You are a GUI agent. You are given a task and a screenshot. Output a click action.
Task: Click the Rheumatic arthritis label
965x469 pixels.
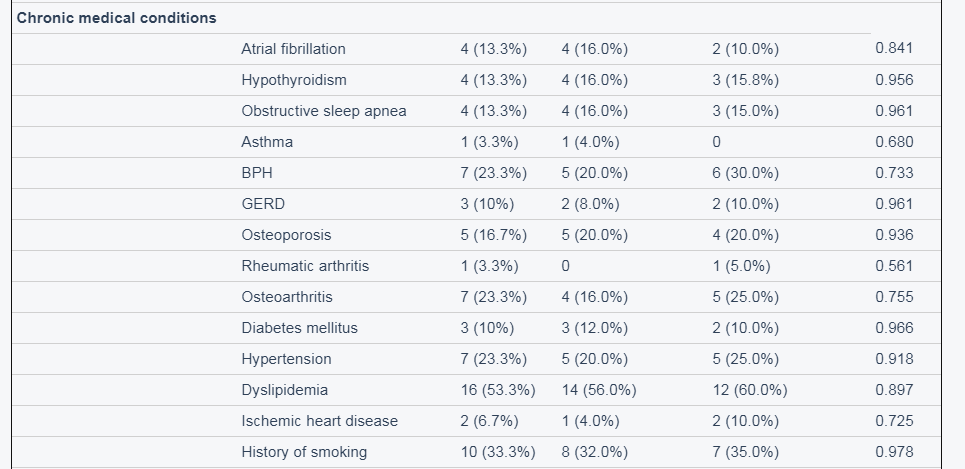[305, 266]
